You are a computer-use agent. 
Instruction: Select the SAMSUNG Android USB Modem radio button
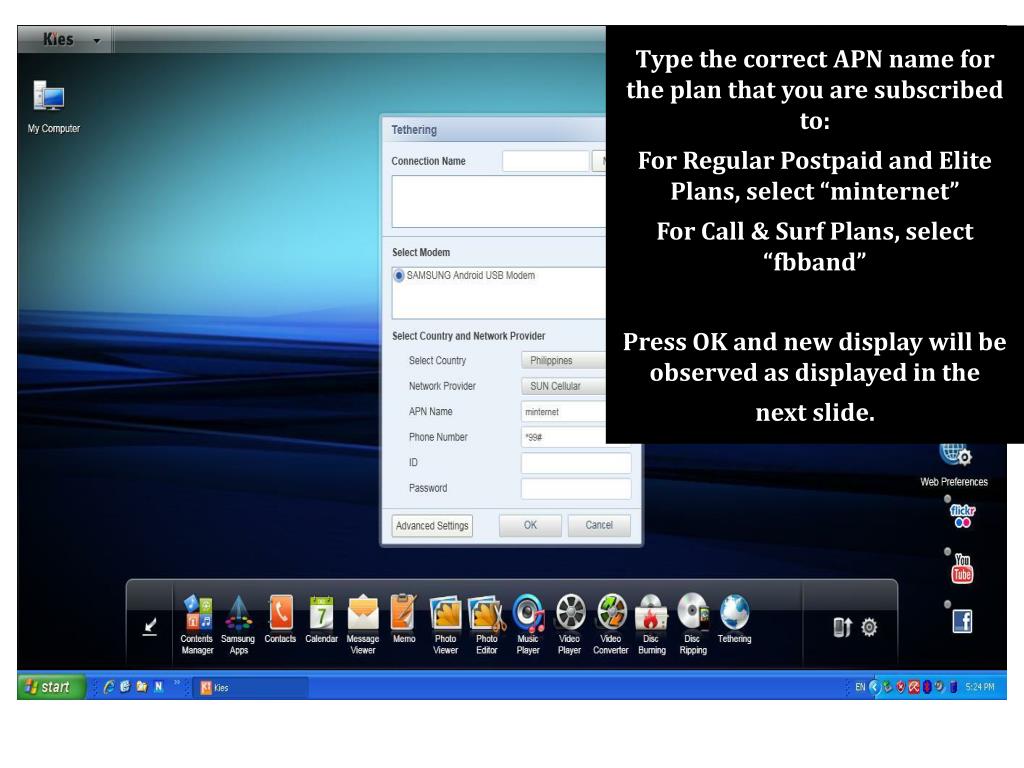click(x=398, y=276)
